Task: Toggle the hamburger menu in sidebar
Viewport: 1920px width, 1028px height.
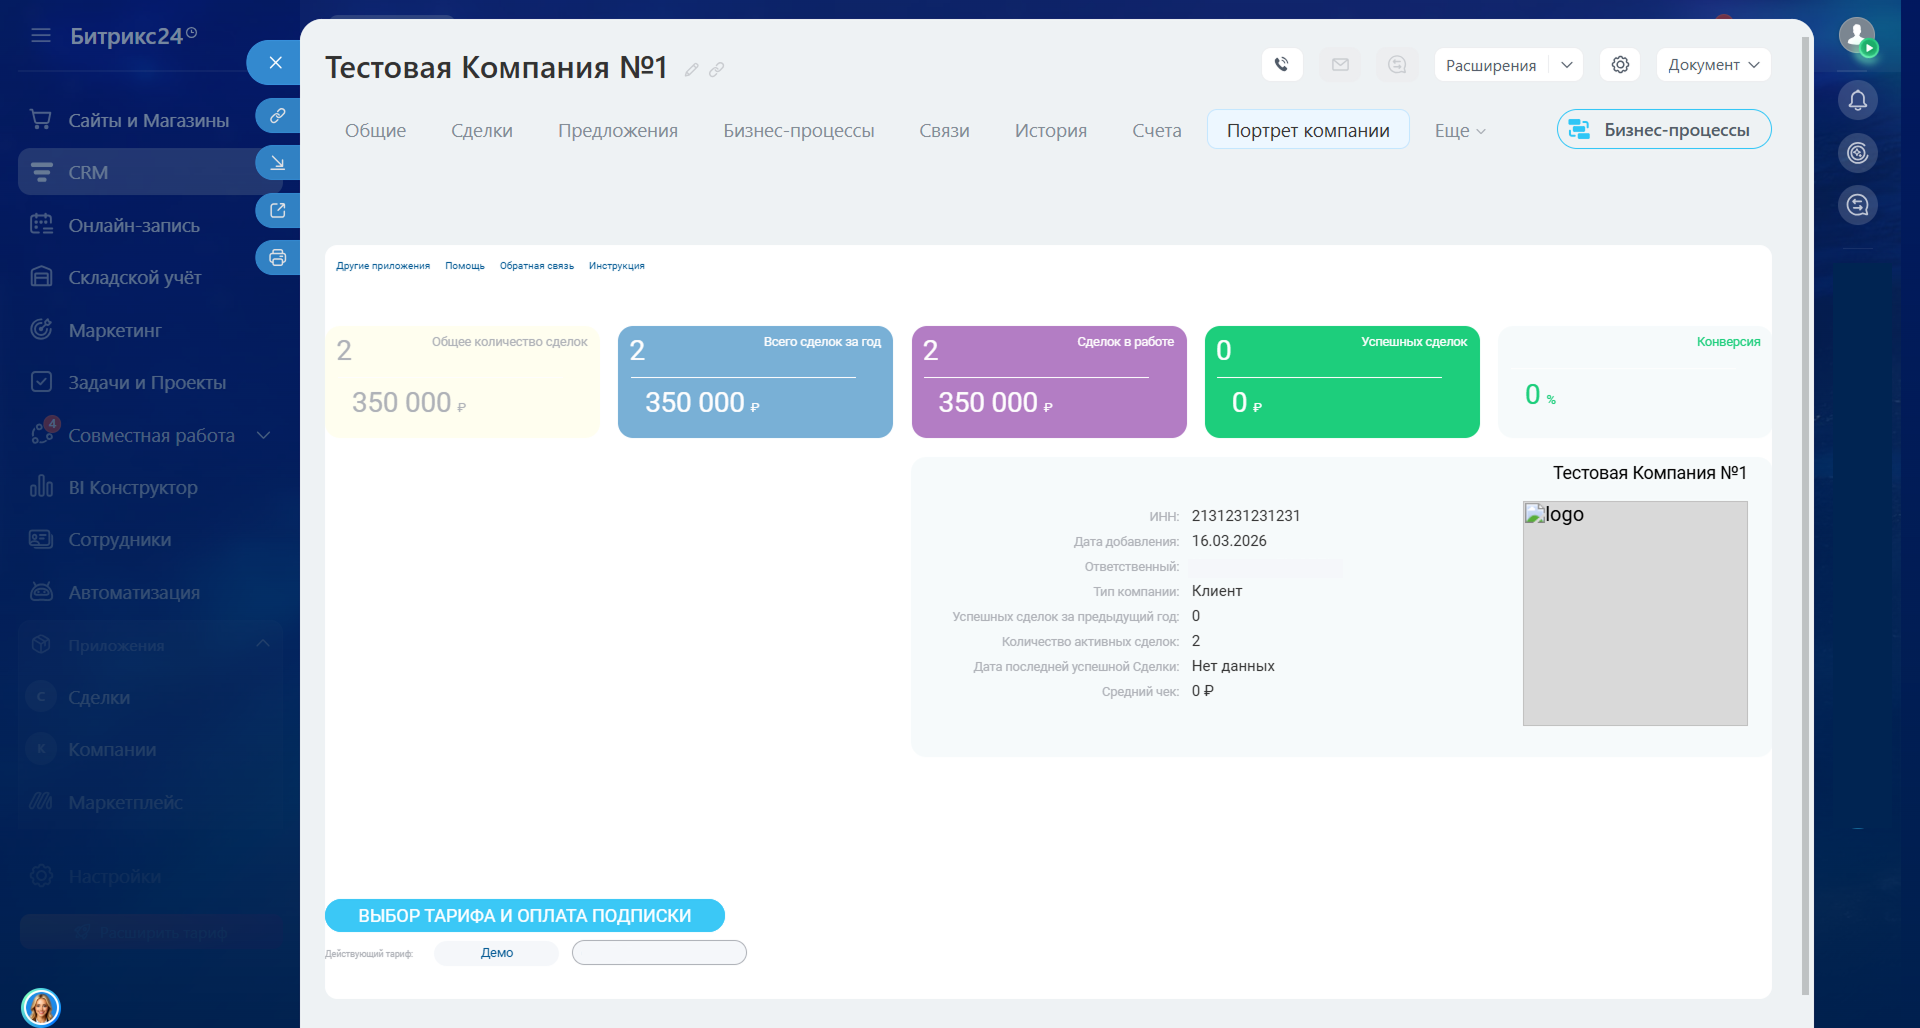Action: [41, 36]
